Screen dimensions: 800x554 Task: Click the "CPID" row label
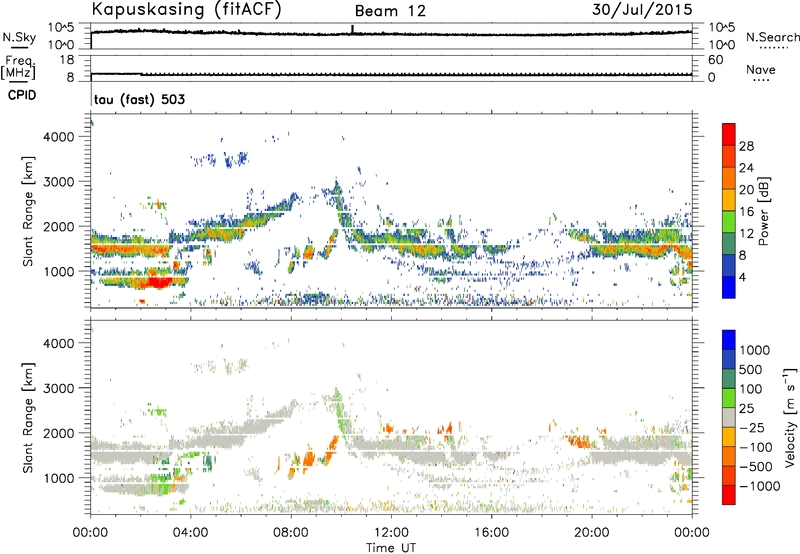click(21, 95)
